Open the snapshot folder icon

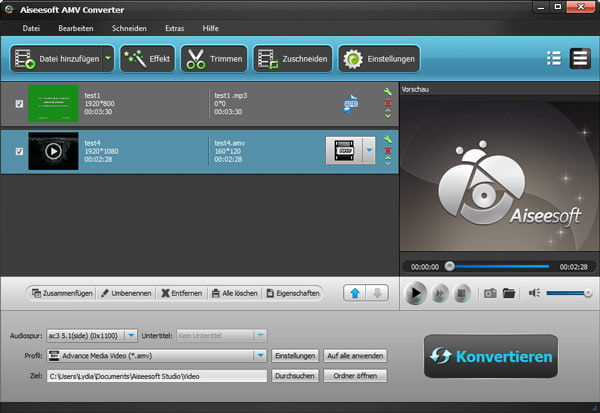(x=509, y=293)
